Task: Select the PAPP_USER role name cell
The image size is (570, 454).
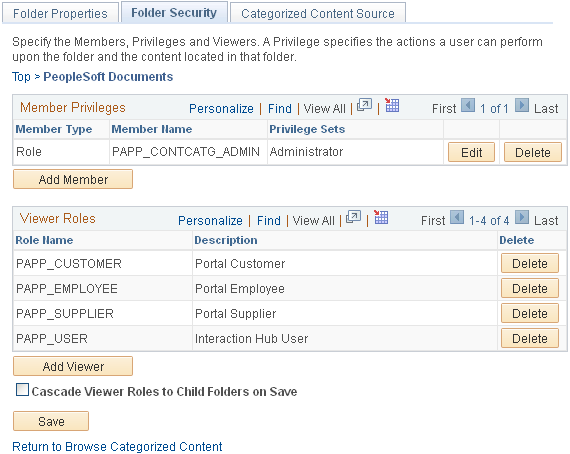Action: tap(103, 338)
